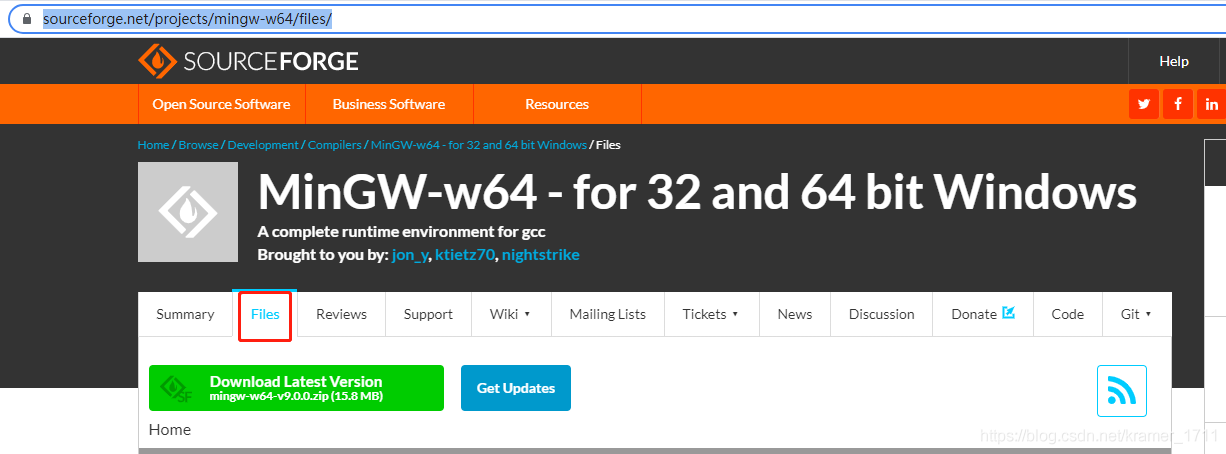Open the Mailing Lists tab

coord(608,314)
